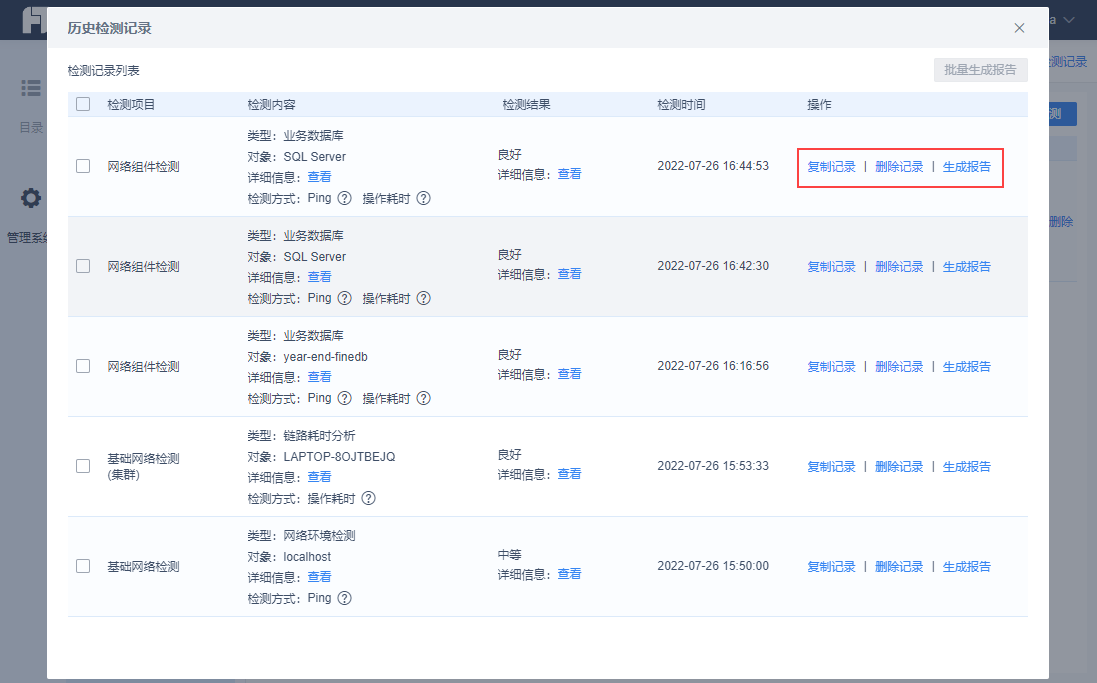Image resolution: width=1097 pixels, height=683 pixels.
Task: Select the 2022-07-26 16:16:56 timestamp cell
Action: tap(713, 366)
